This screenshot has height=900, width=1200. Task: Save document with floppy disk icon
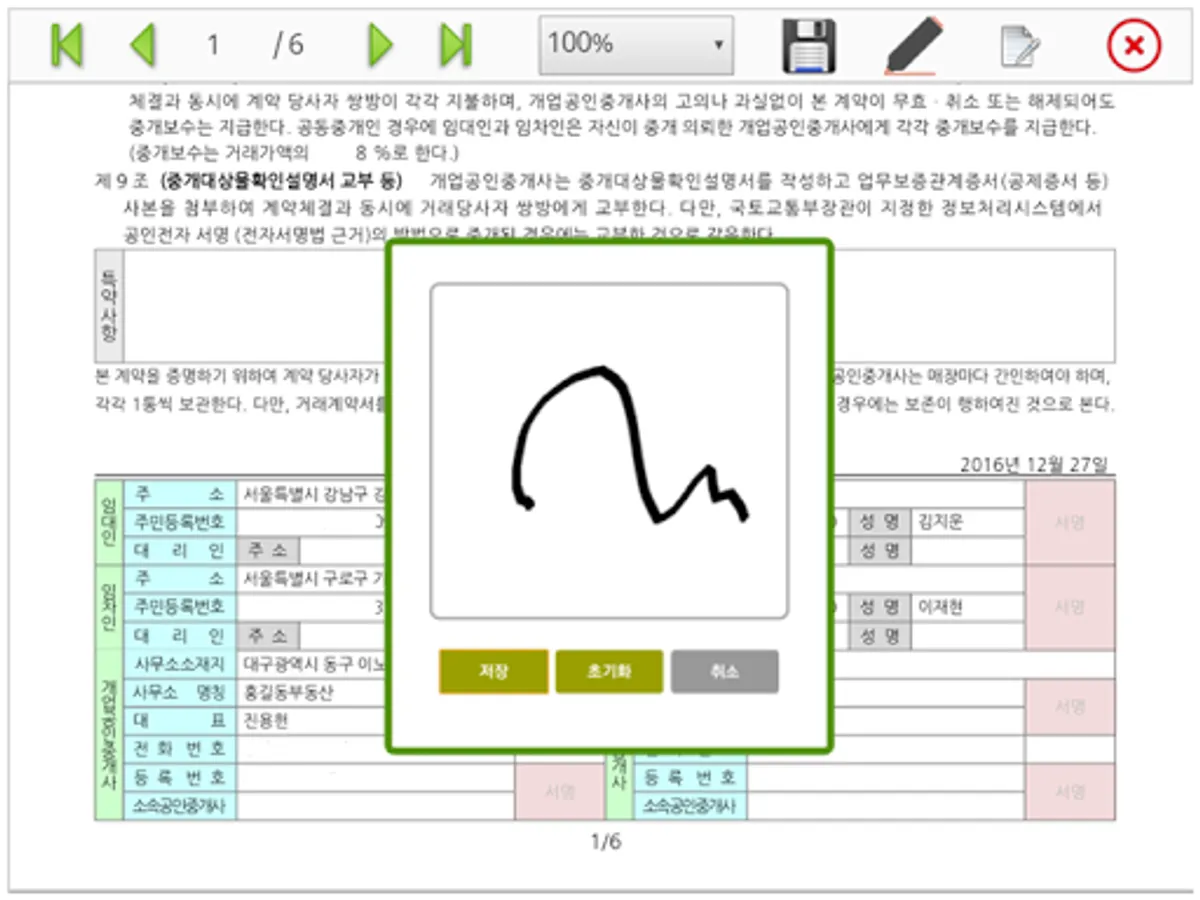808,45
